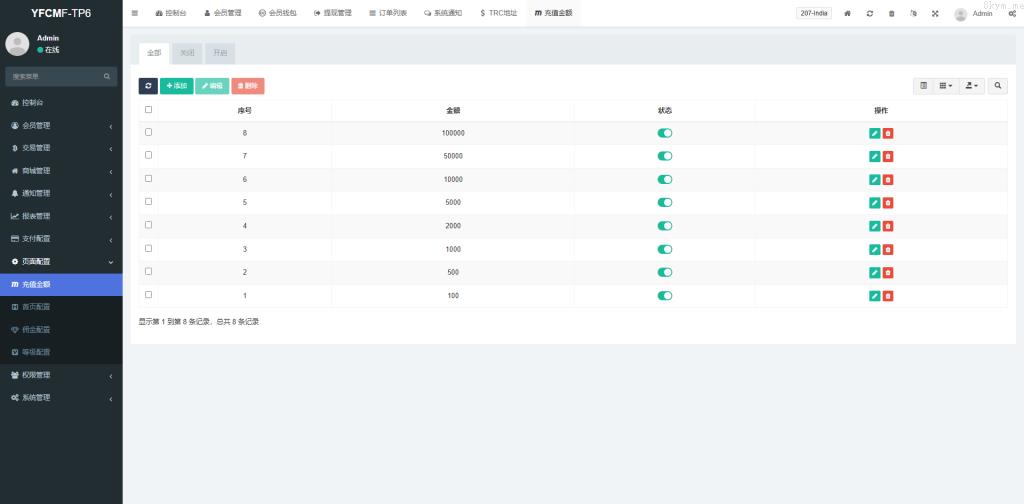The height and width of the screenshot is (504, 1024).
Task: Open the columns dropdown in table toolbar
Action: coord(945,86)
